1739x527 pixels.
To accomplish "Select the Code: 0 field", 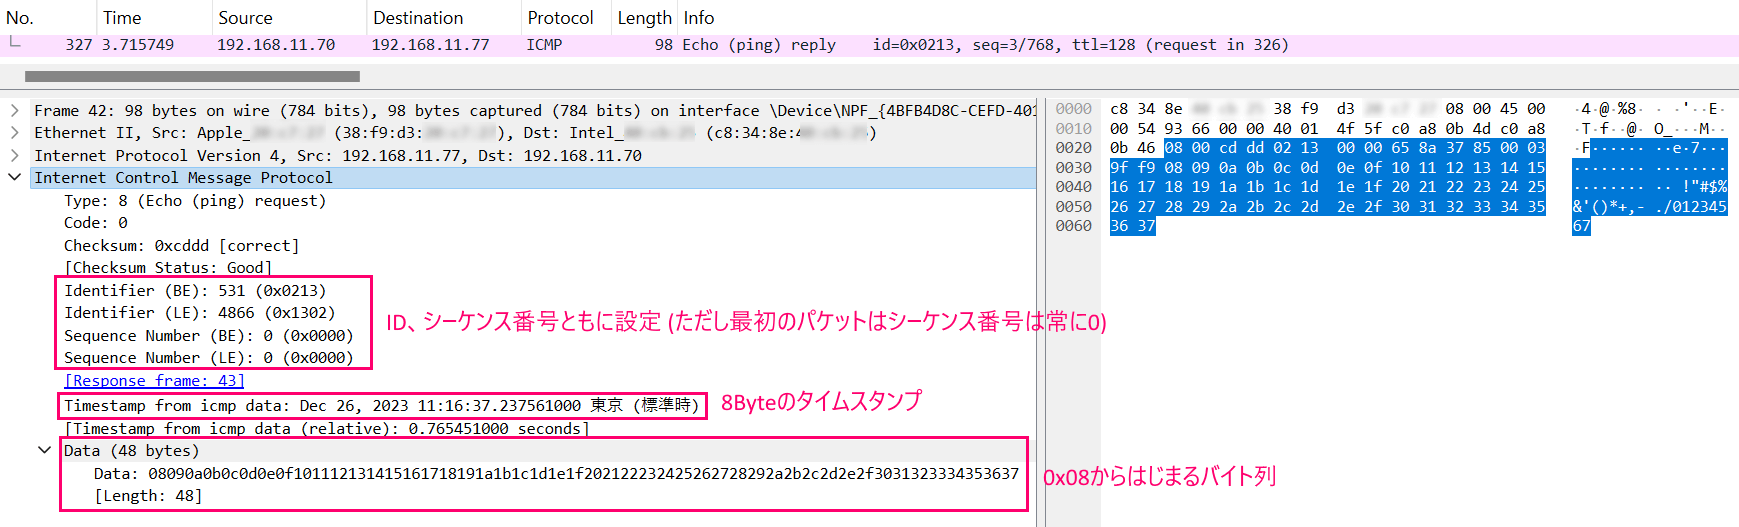I will pyautogui.click(x=96, y=223).
